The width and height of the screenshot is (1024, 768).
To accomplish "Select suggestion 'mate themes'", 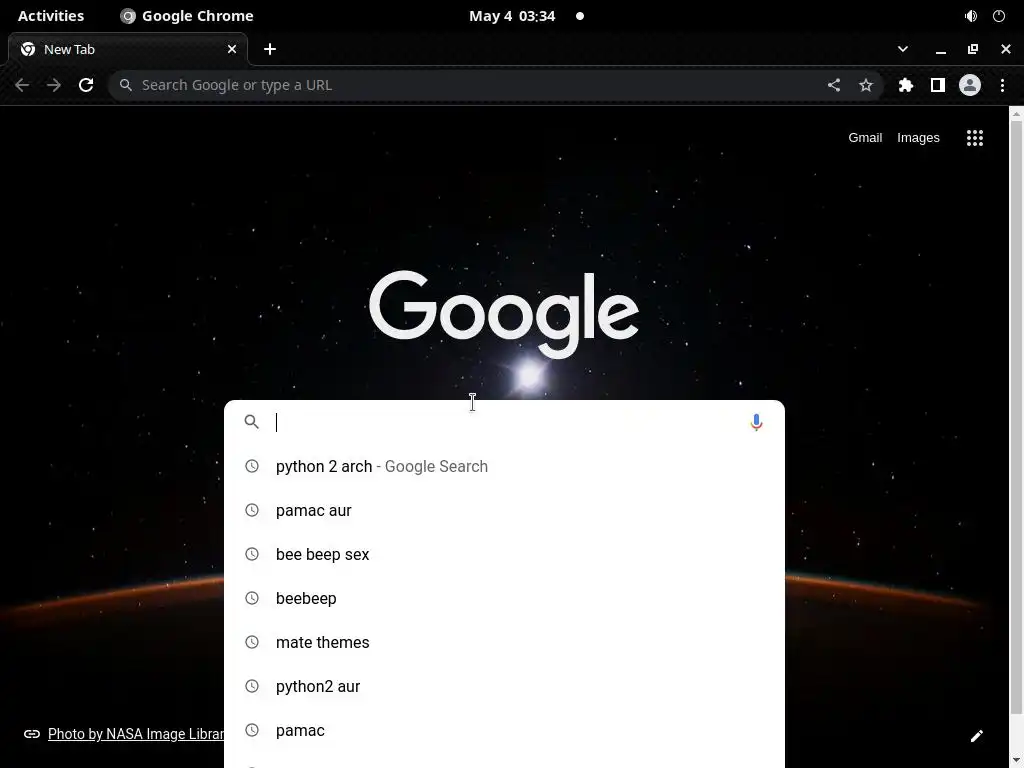I will 504,642.
